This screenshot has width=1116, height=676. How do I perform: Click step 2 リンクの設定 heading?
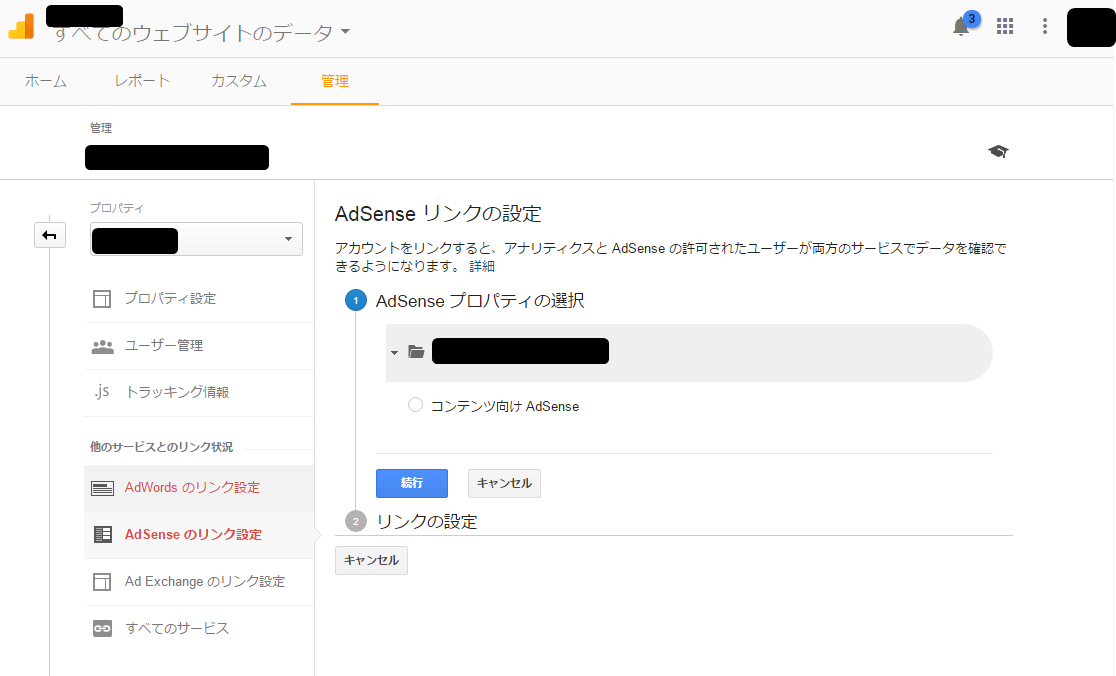(426, 522)
